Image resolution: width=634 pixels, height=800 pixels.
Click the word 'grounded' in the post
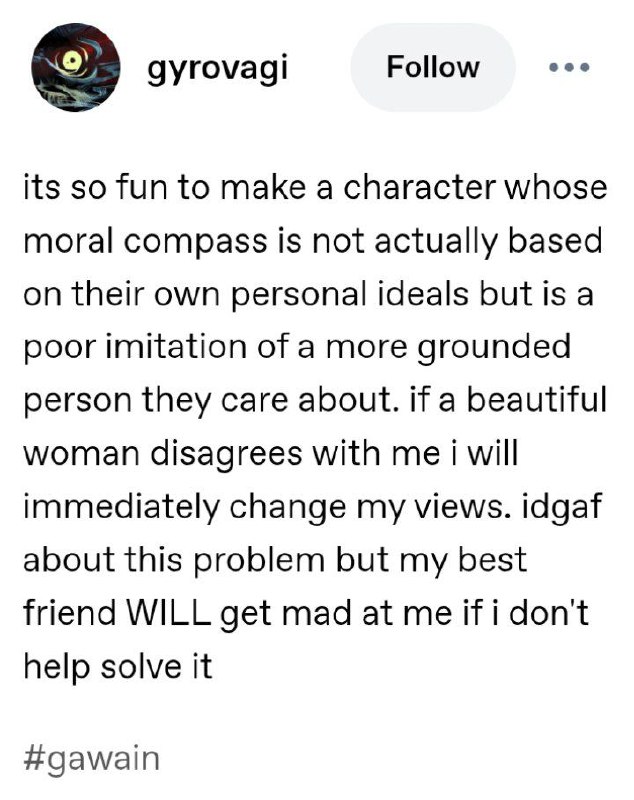point(494,348)
